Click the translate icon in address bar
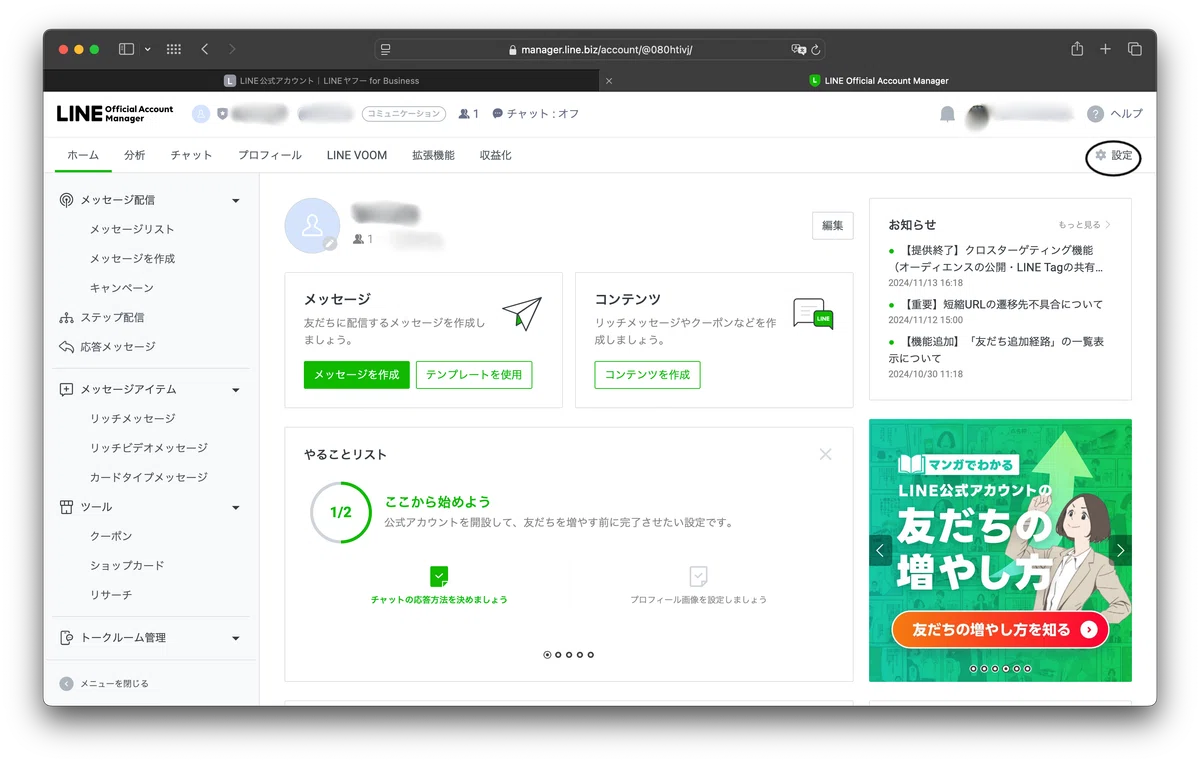The height and width of the screenshot is (763, 1200). point(798,49)
